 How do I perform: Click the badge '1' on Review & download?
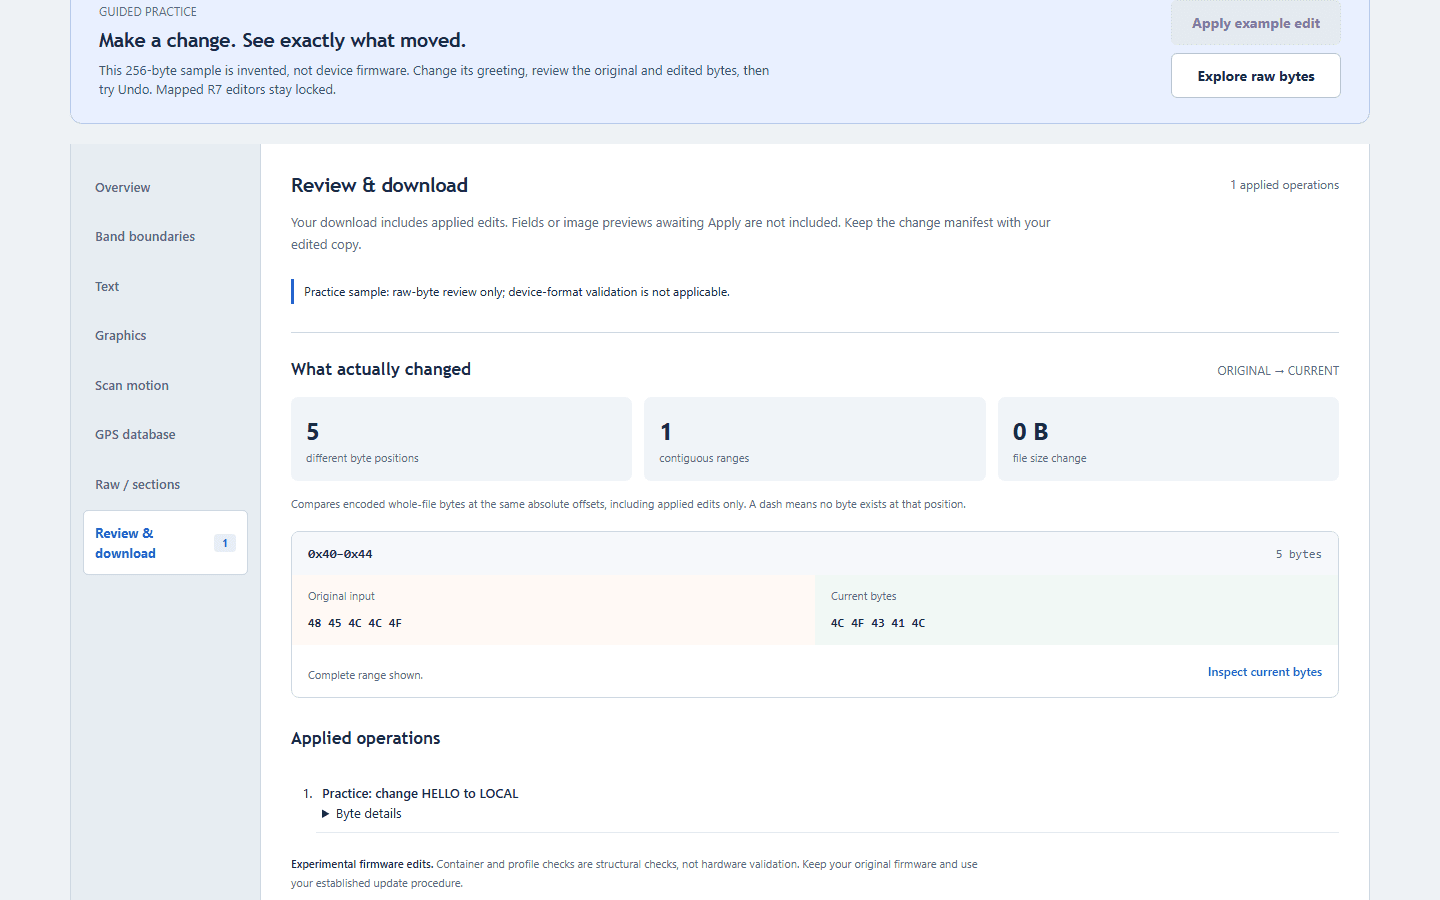click(x=225, y=543)
